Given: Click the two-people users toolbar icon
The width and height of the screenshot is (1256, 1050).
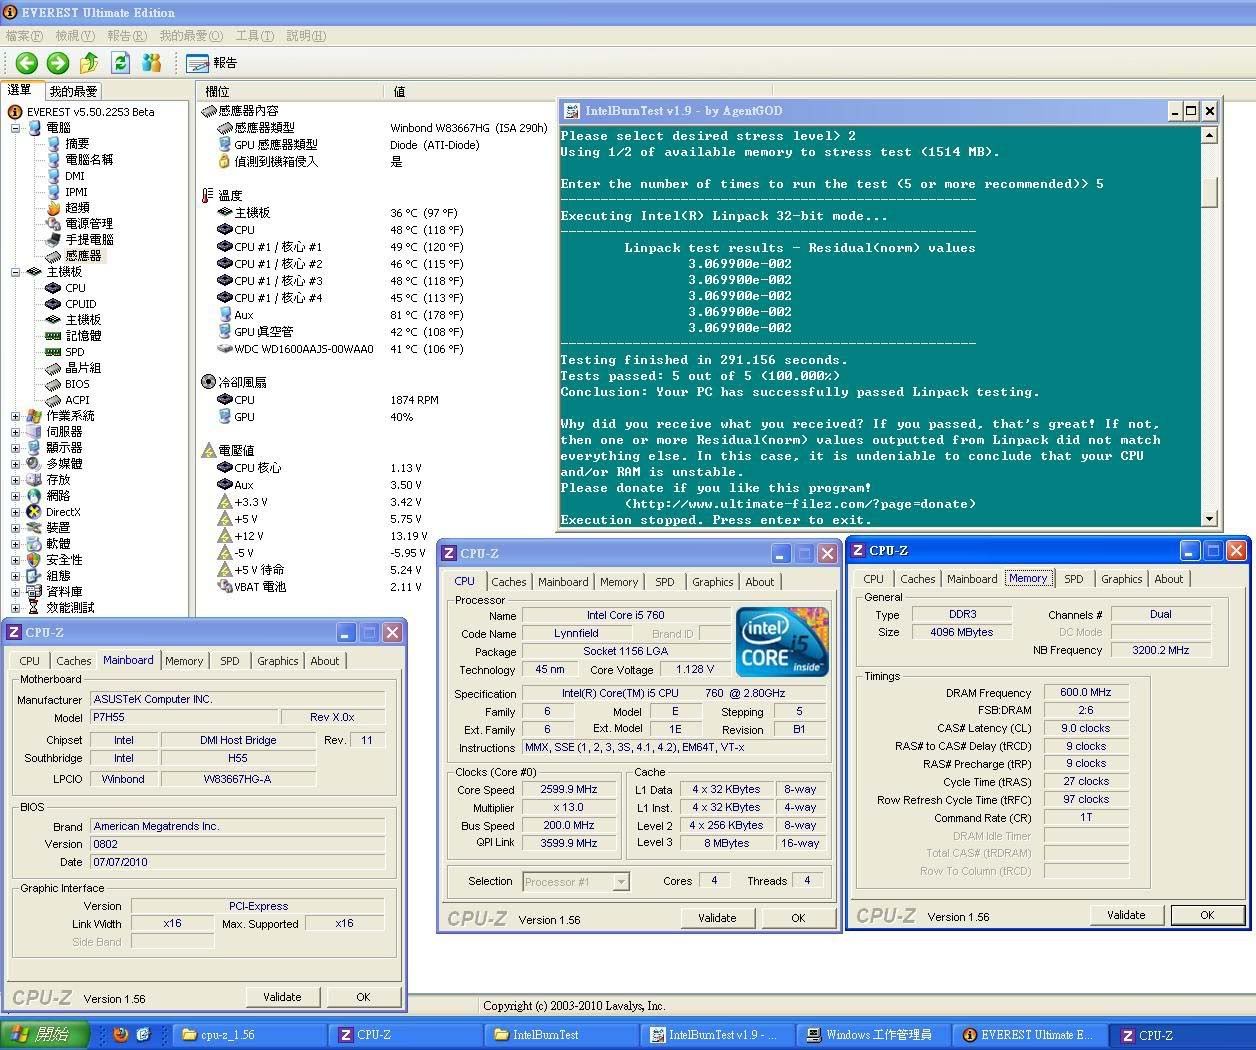Looking at the screenshot, I should pos(152,63).
